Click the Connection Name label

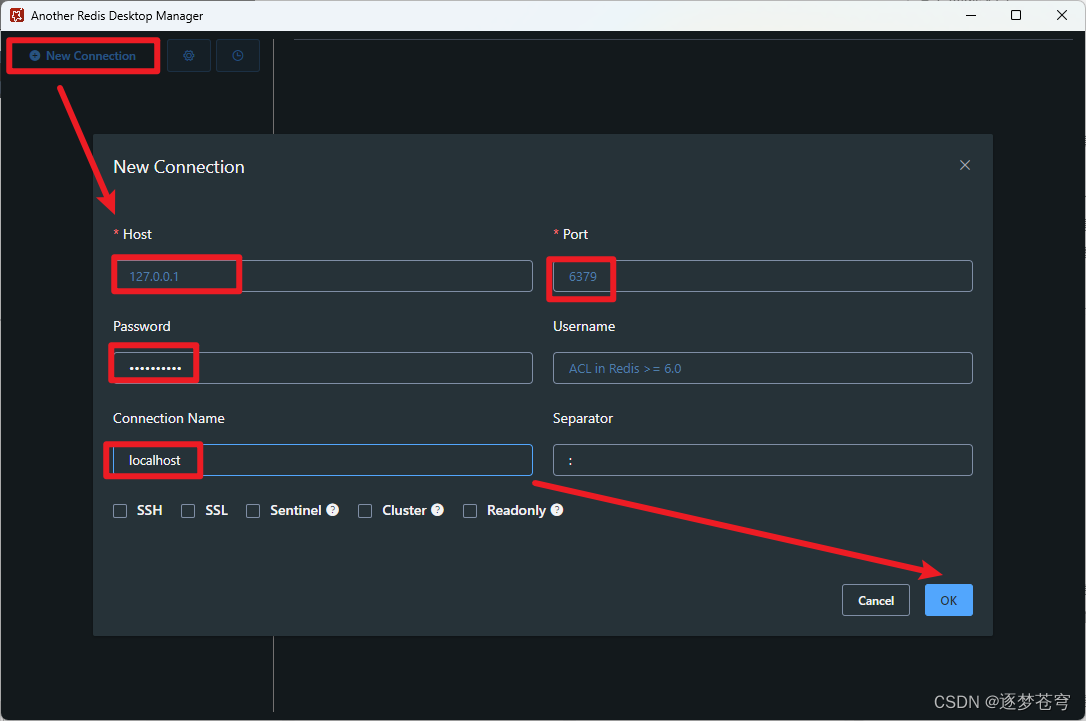pyautogui.click(x=168, y=418)
